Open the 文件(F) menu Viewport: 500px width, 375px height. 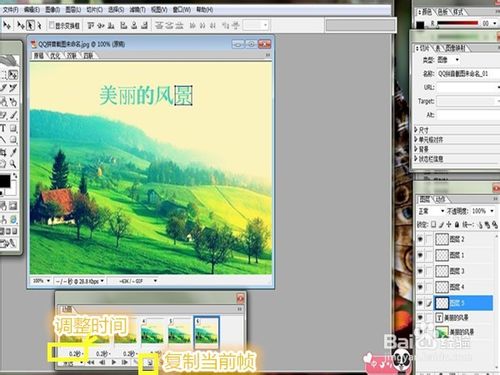pos(10,10)
